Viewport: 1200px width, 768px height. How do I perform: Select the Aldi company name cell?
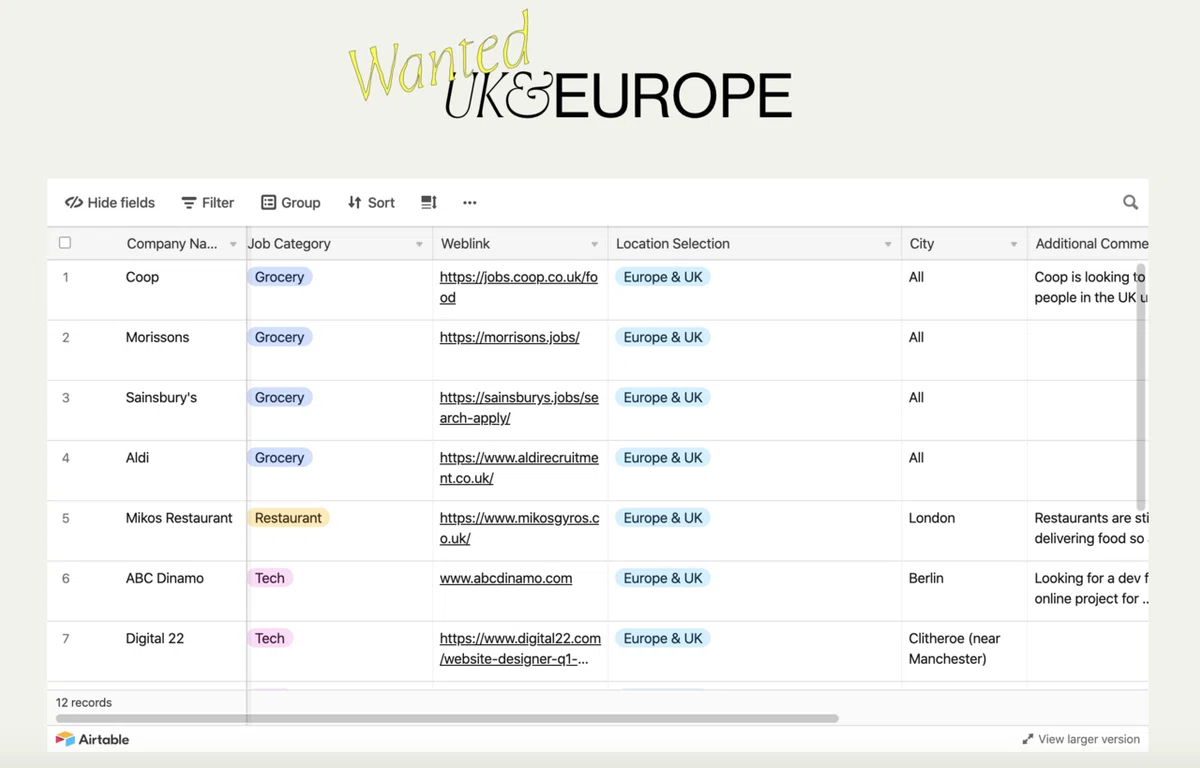[146, 470]
